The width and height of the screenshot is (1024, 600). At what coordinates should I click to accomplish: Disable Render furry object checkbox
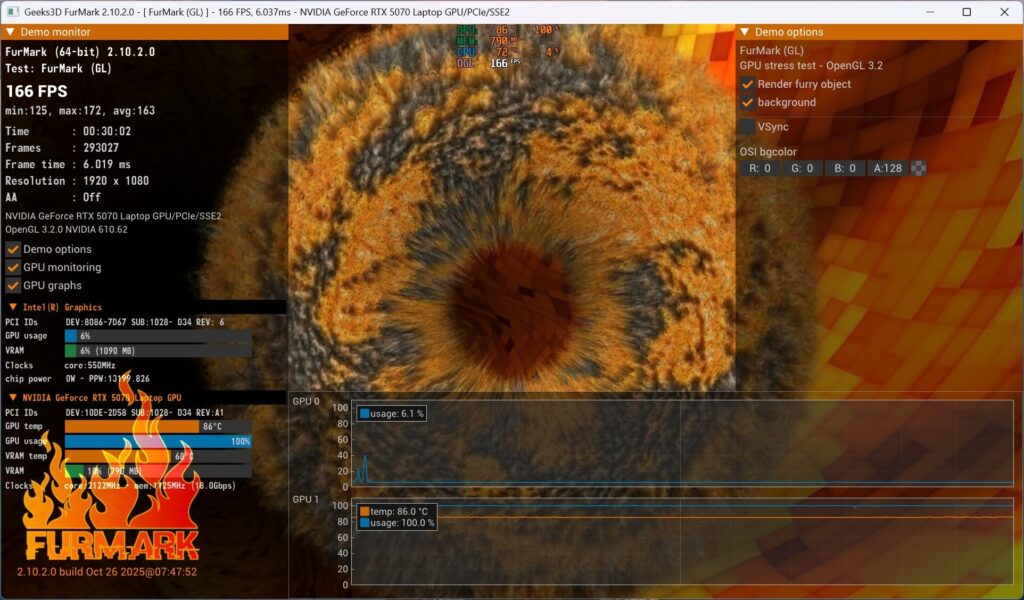coord(748,84)
